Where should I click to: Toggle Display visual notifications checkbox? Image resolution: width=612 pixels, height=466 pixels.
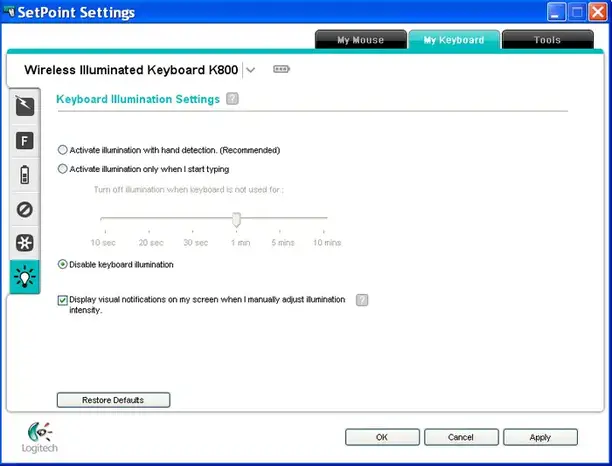click(62, 300)
